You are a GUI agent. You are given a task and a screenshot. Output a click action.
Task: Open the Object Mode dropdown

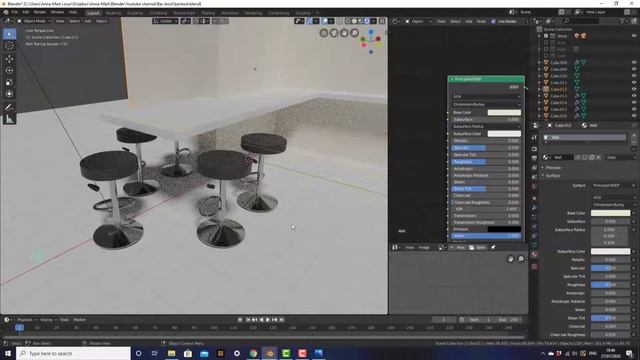(34, 21)
